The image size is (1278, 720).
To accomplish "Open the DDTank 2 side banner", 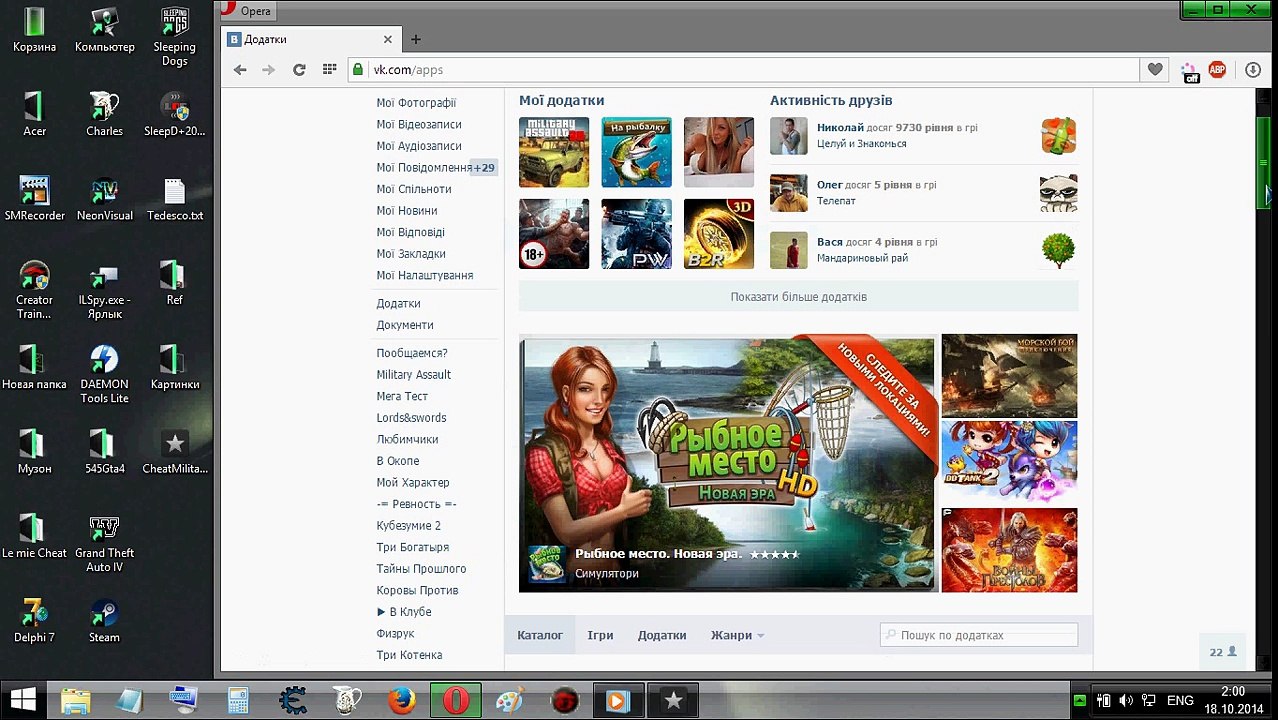I will 1009,461.
